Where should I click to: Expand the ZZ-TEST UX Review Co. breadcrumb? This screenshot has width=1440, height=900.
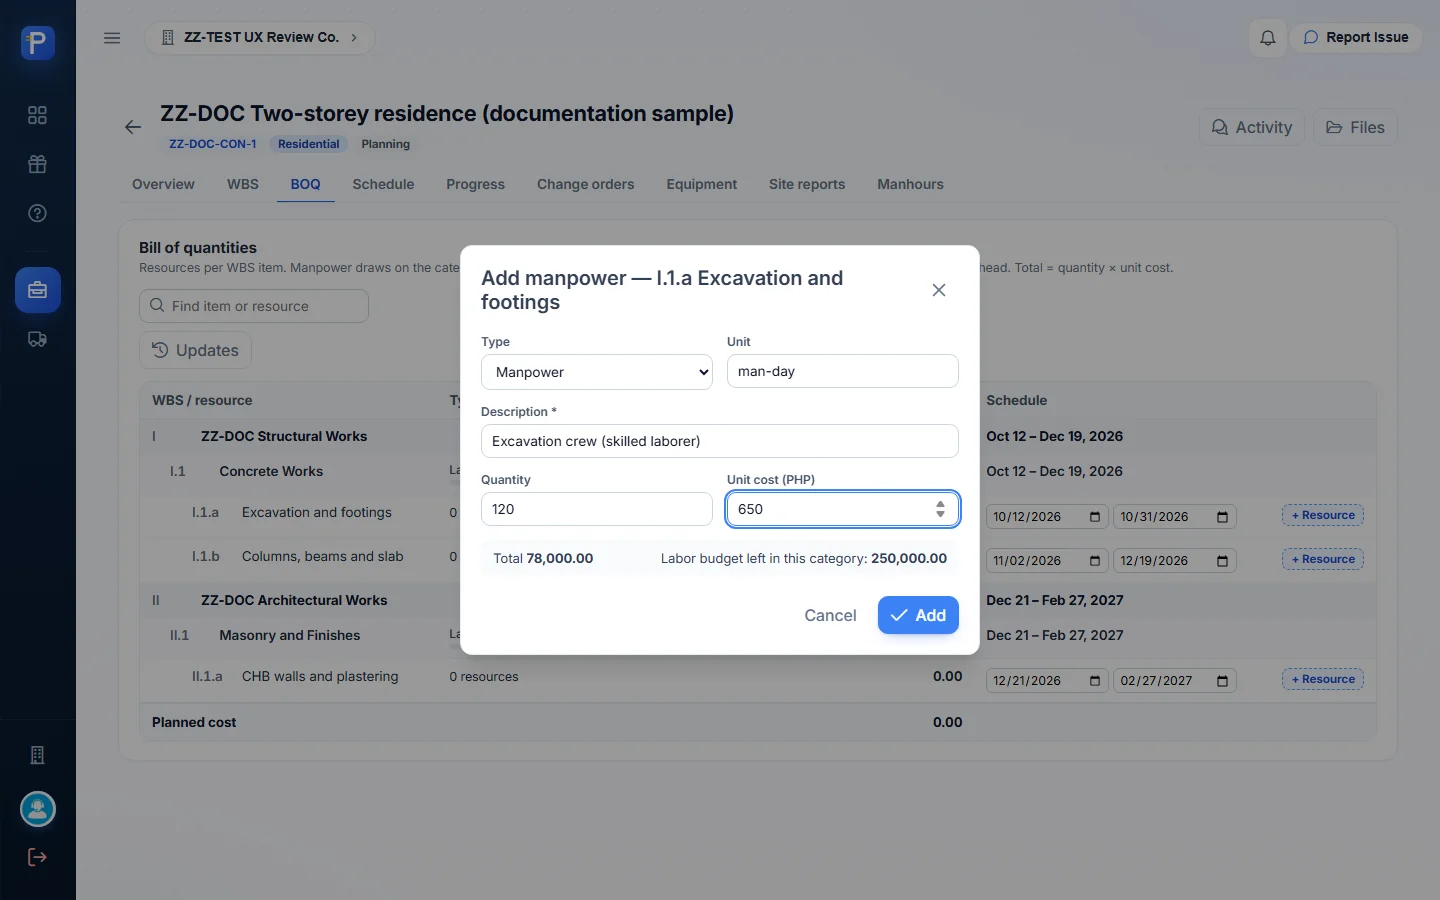point(260,38)
